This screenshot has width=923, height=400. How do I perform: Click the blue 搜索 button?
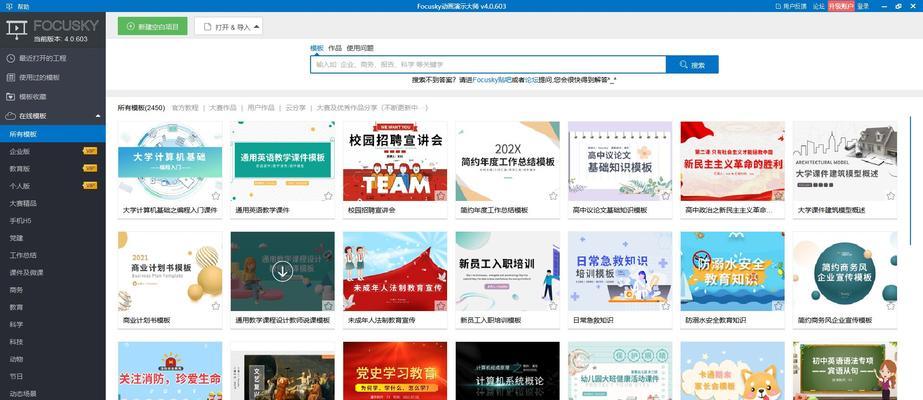pos(692,65)
